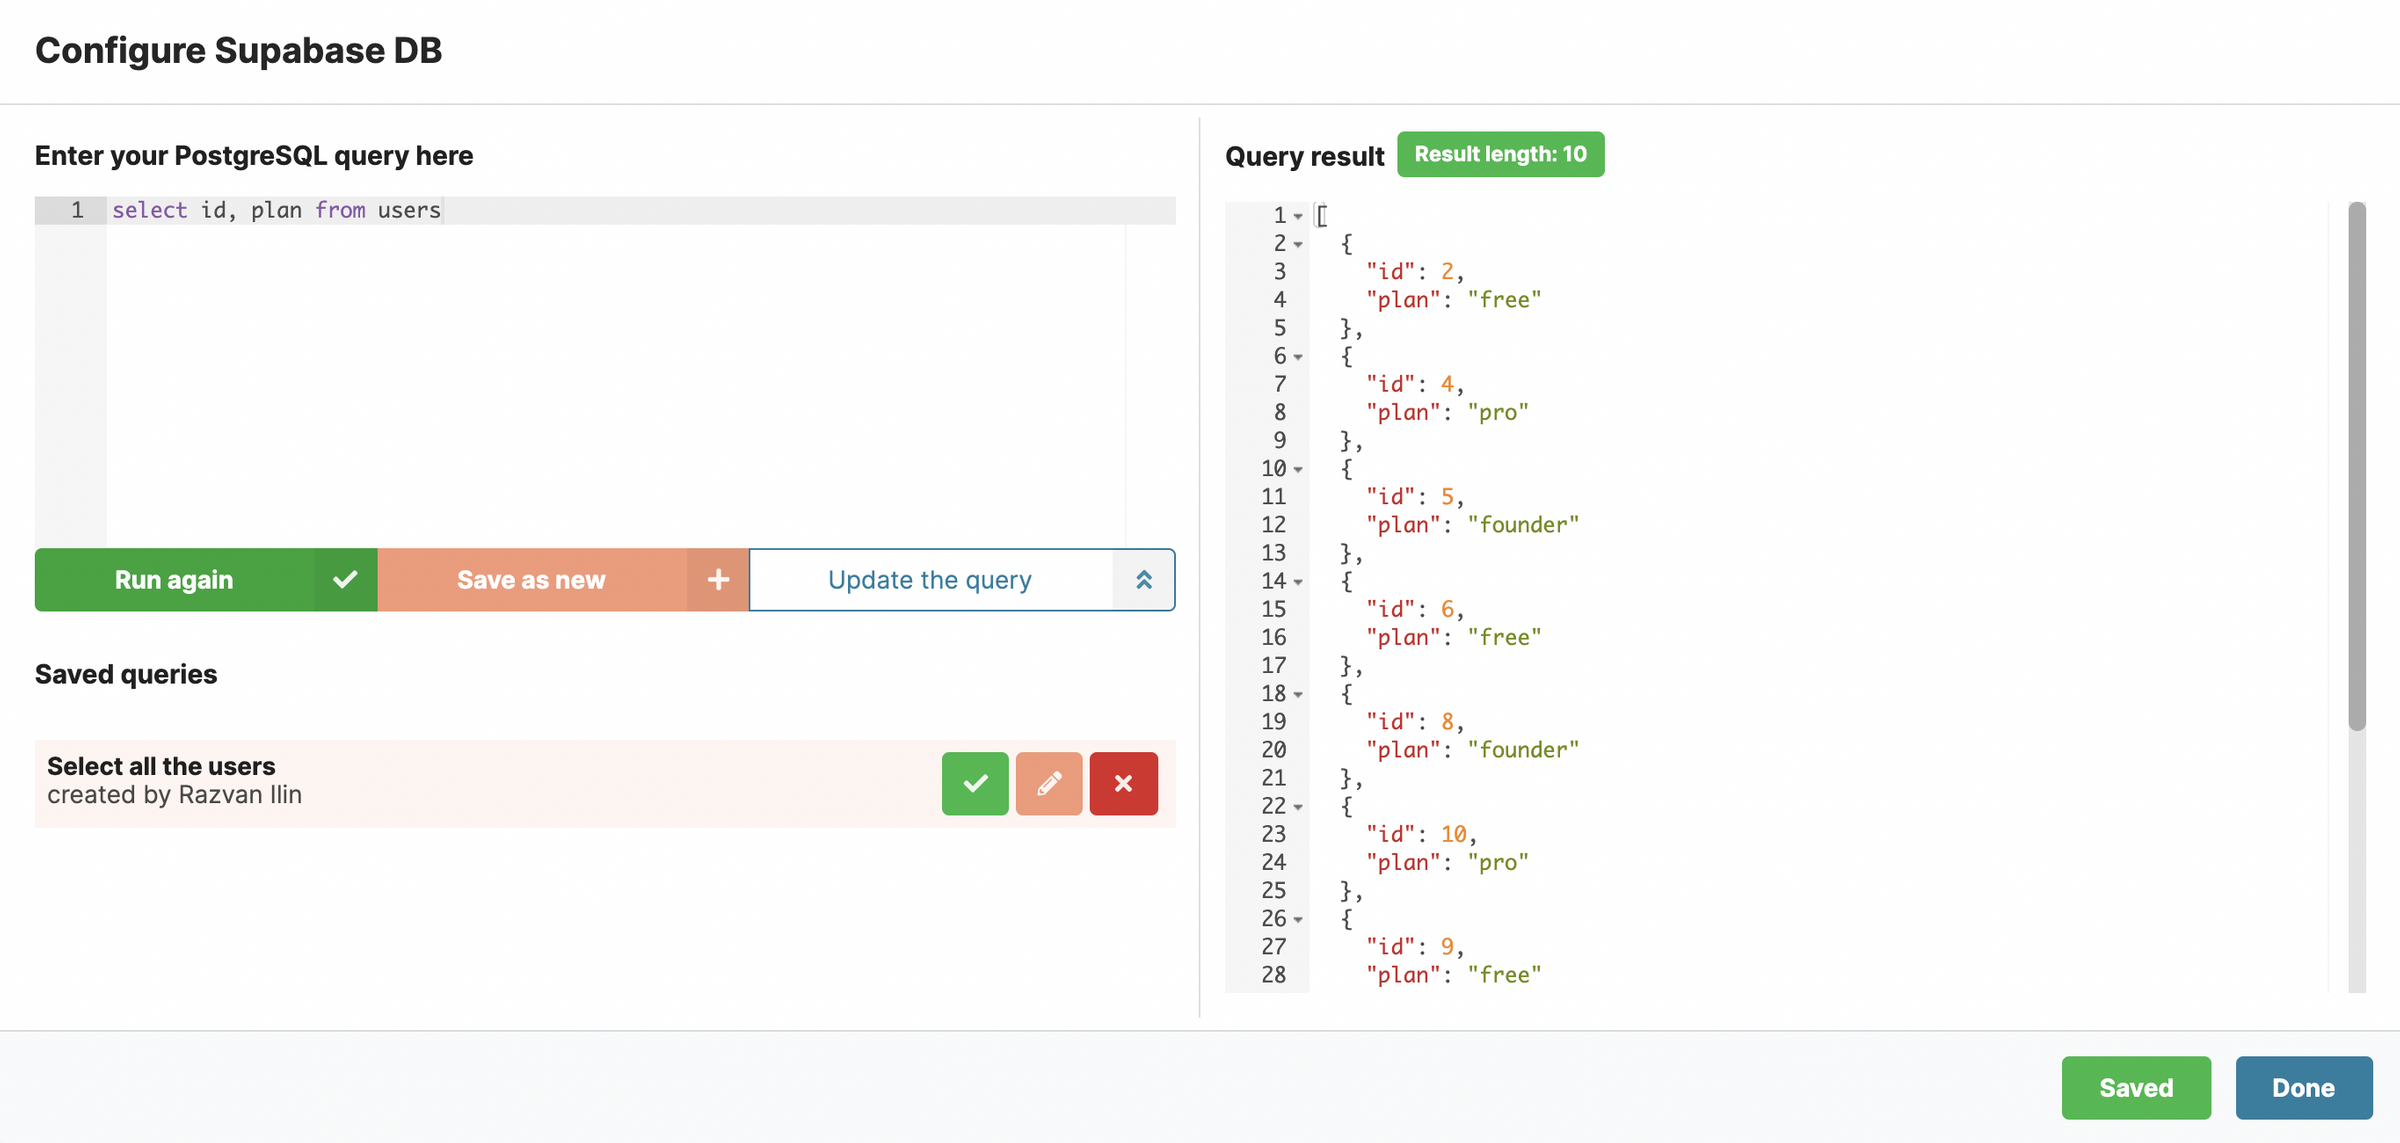This screenshot has height=1143, width=2400.
Task: Select Update the query
Action: (x=929, y=579)
